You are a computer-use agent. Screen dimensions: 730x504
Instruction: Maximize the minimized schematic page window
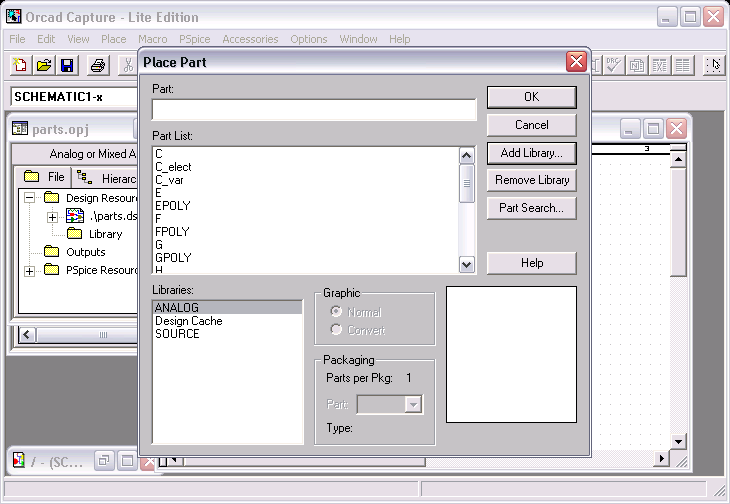pyautogui.click(x=127, y=461)
